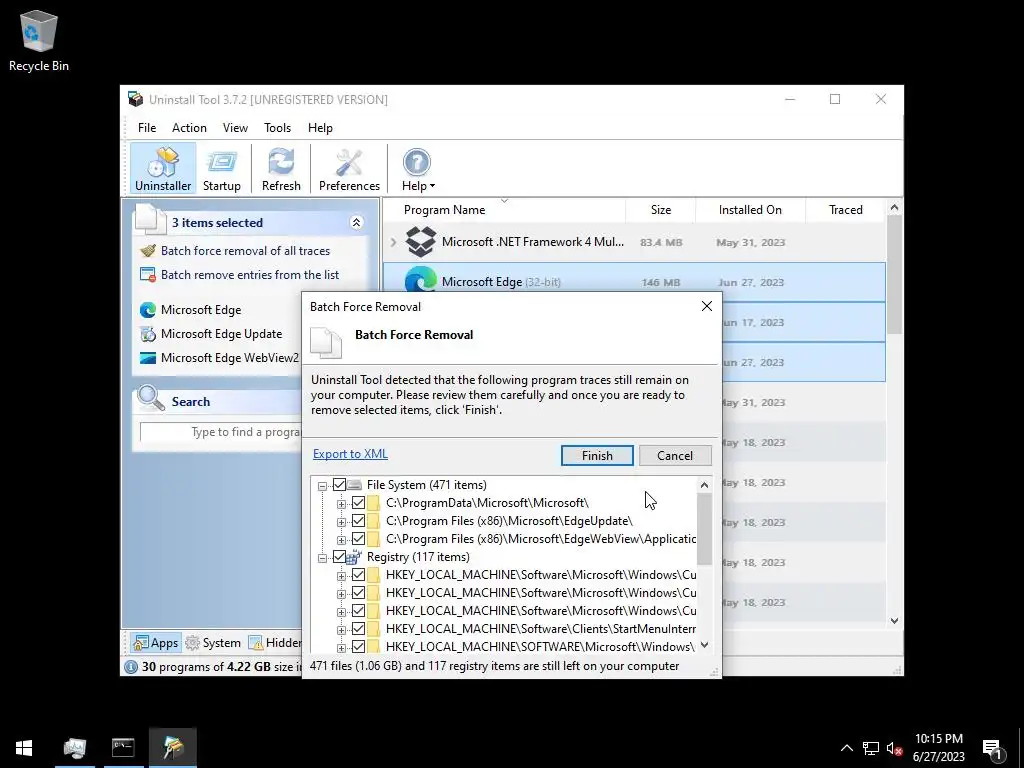
Task: Collapse the File System tree node
Action: click(x=322, y=486)
